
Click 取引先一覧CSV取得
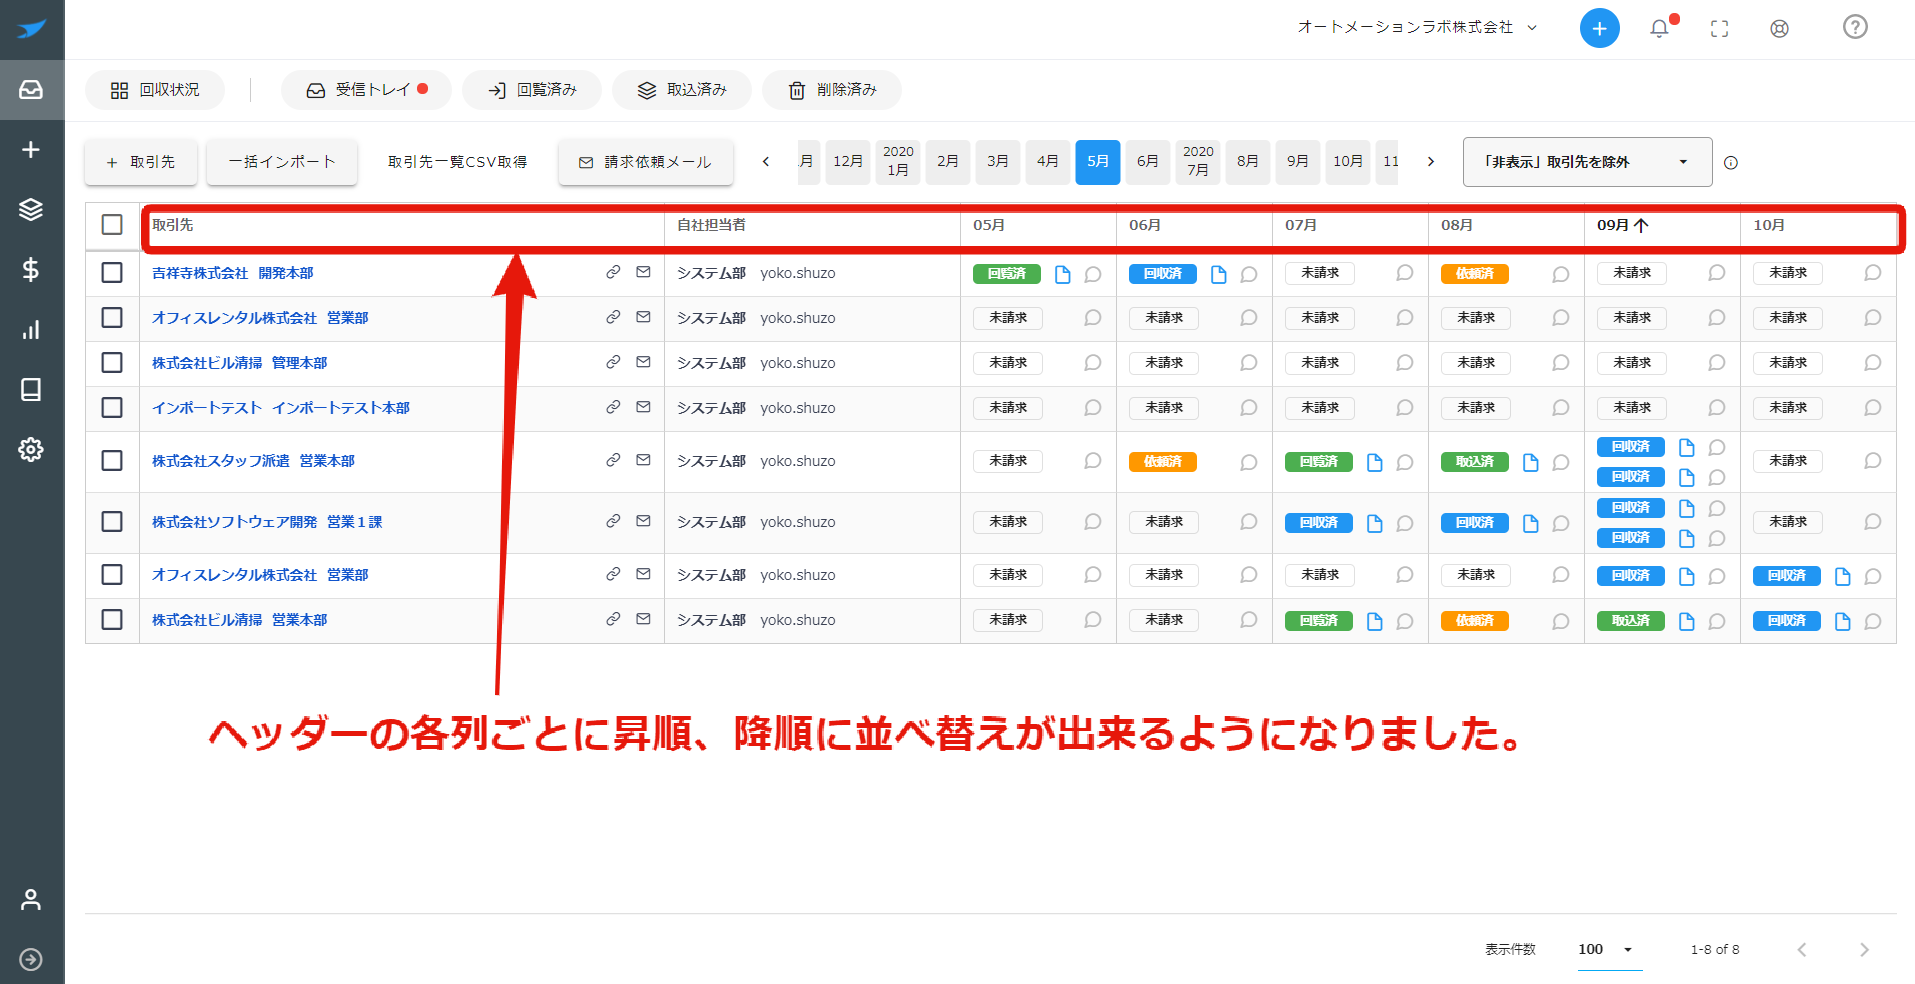click(458, 162)
